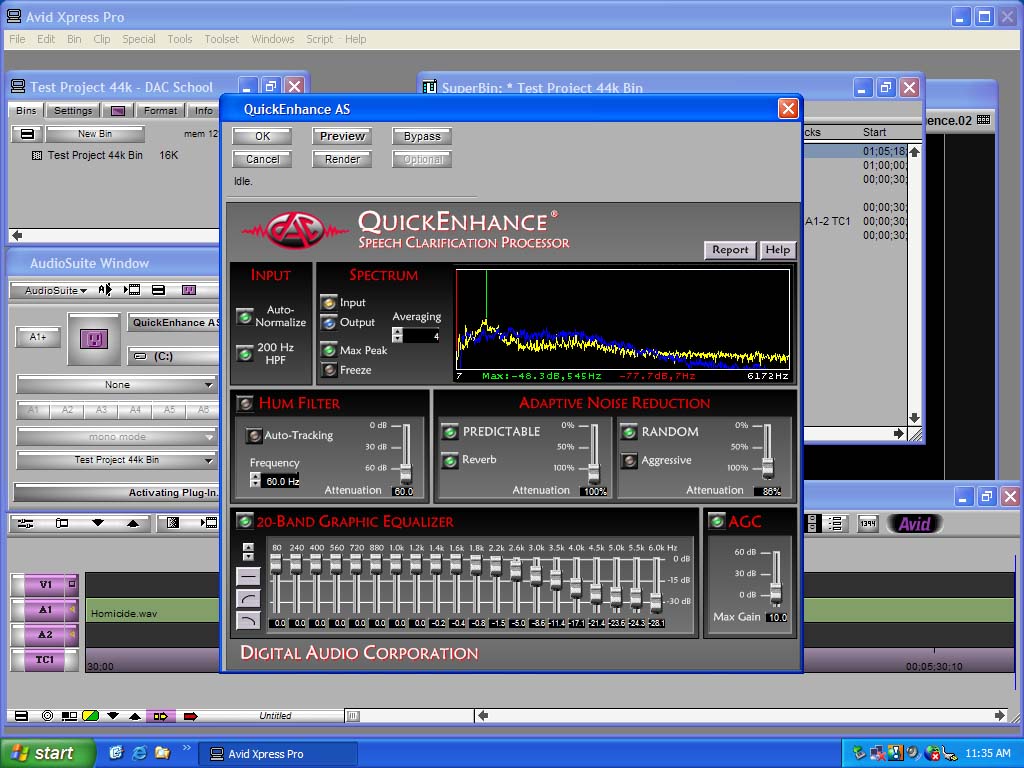
Task: Open the Tools menu
Action: tap(179, 39)
